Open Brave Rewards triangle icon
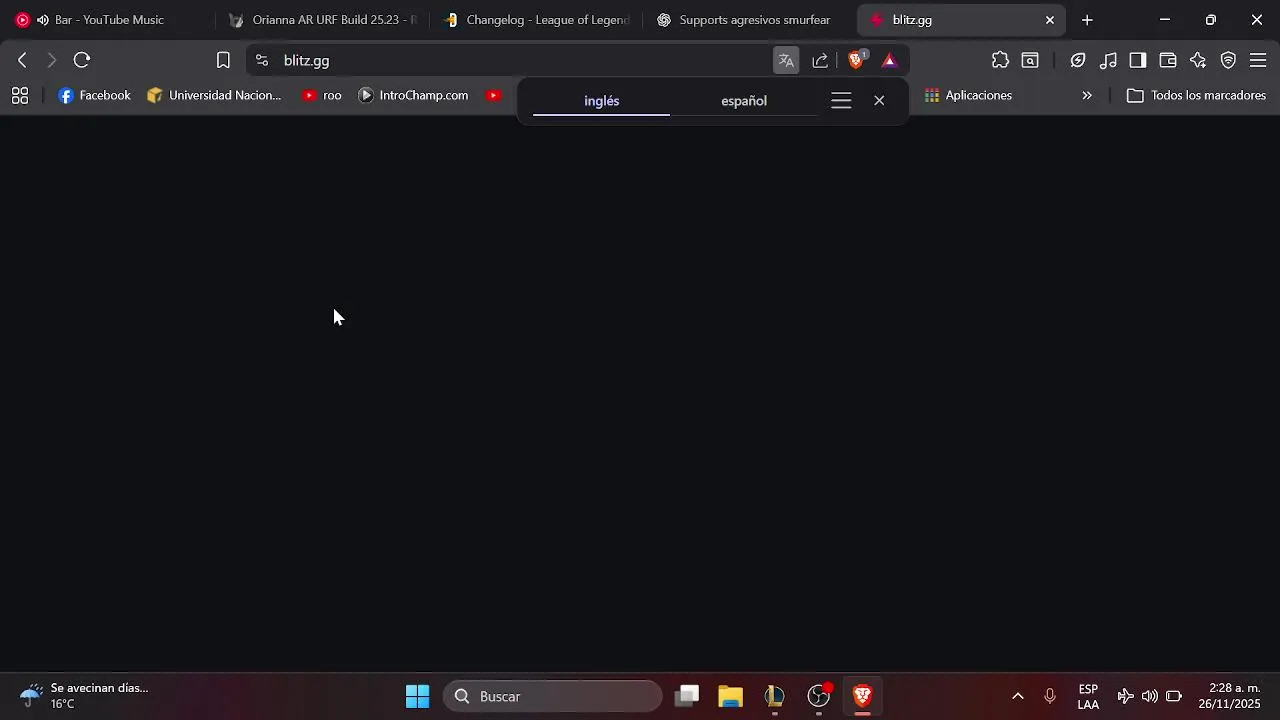Screen dimensions: 1280x720 (x=889, y=60)
